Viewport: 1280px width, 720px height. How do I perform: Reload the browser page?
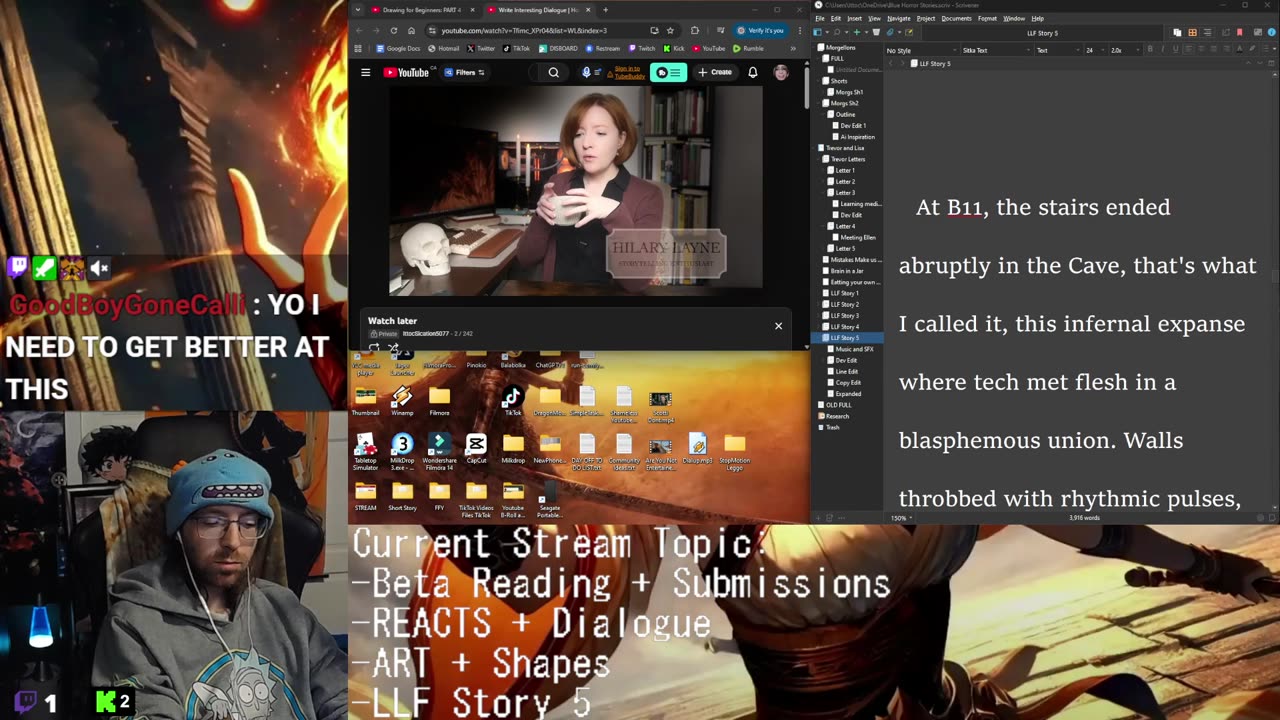(x=393, y=30)
